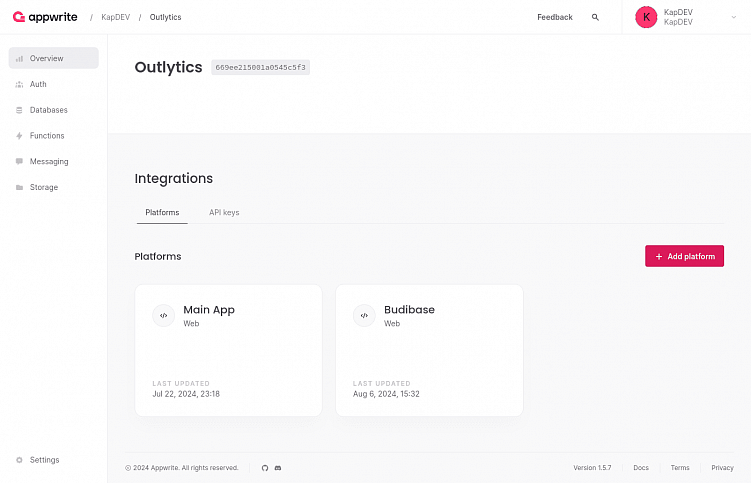Open the GitHub icon in footer
Viewport: 751px width, 483px height.
coord(265,468)
